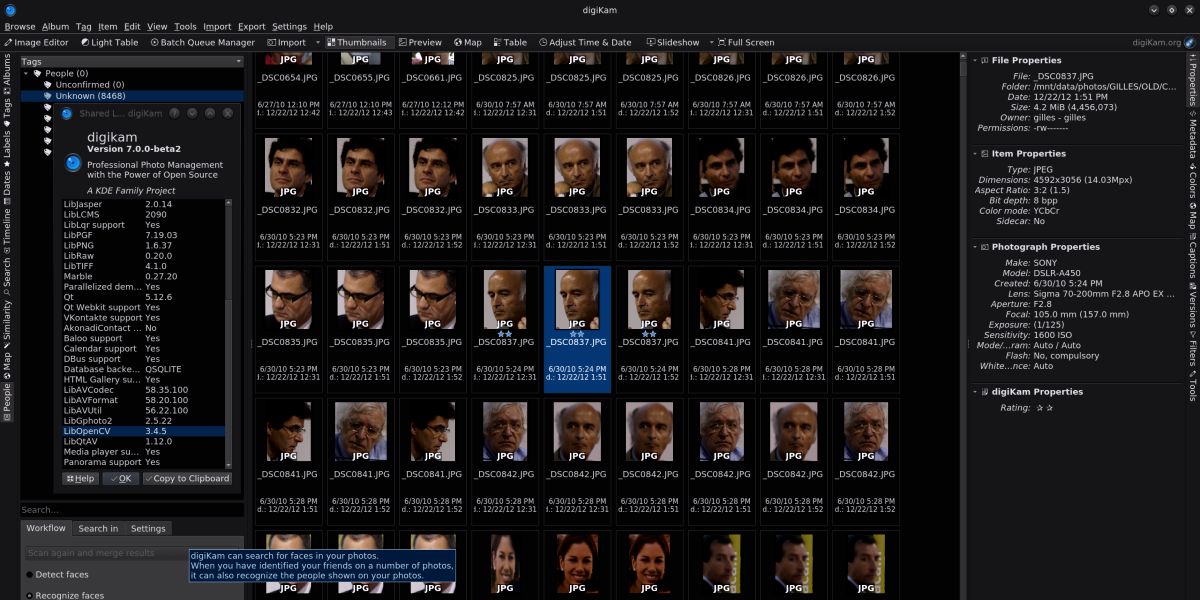The image size is (1200, 600).
Task: Launch the Light Table tool
Action: click(109, 43)
